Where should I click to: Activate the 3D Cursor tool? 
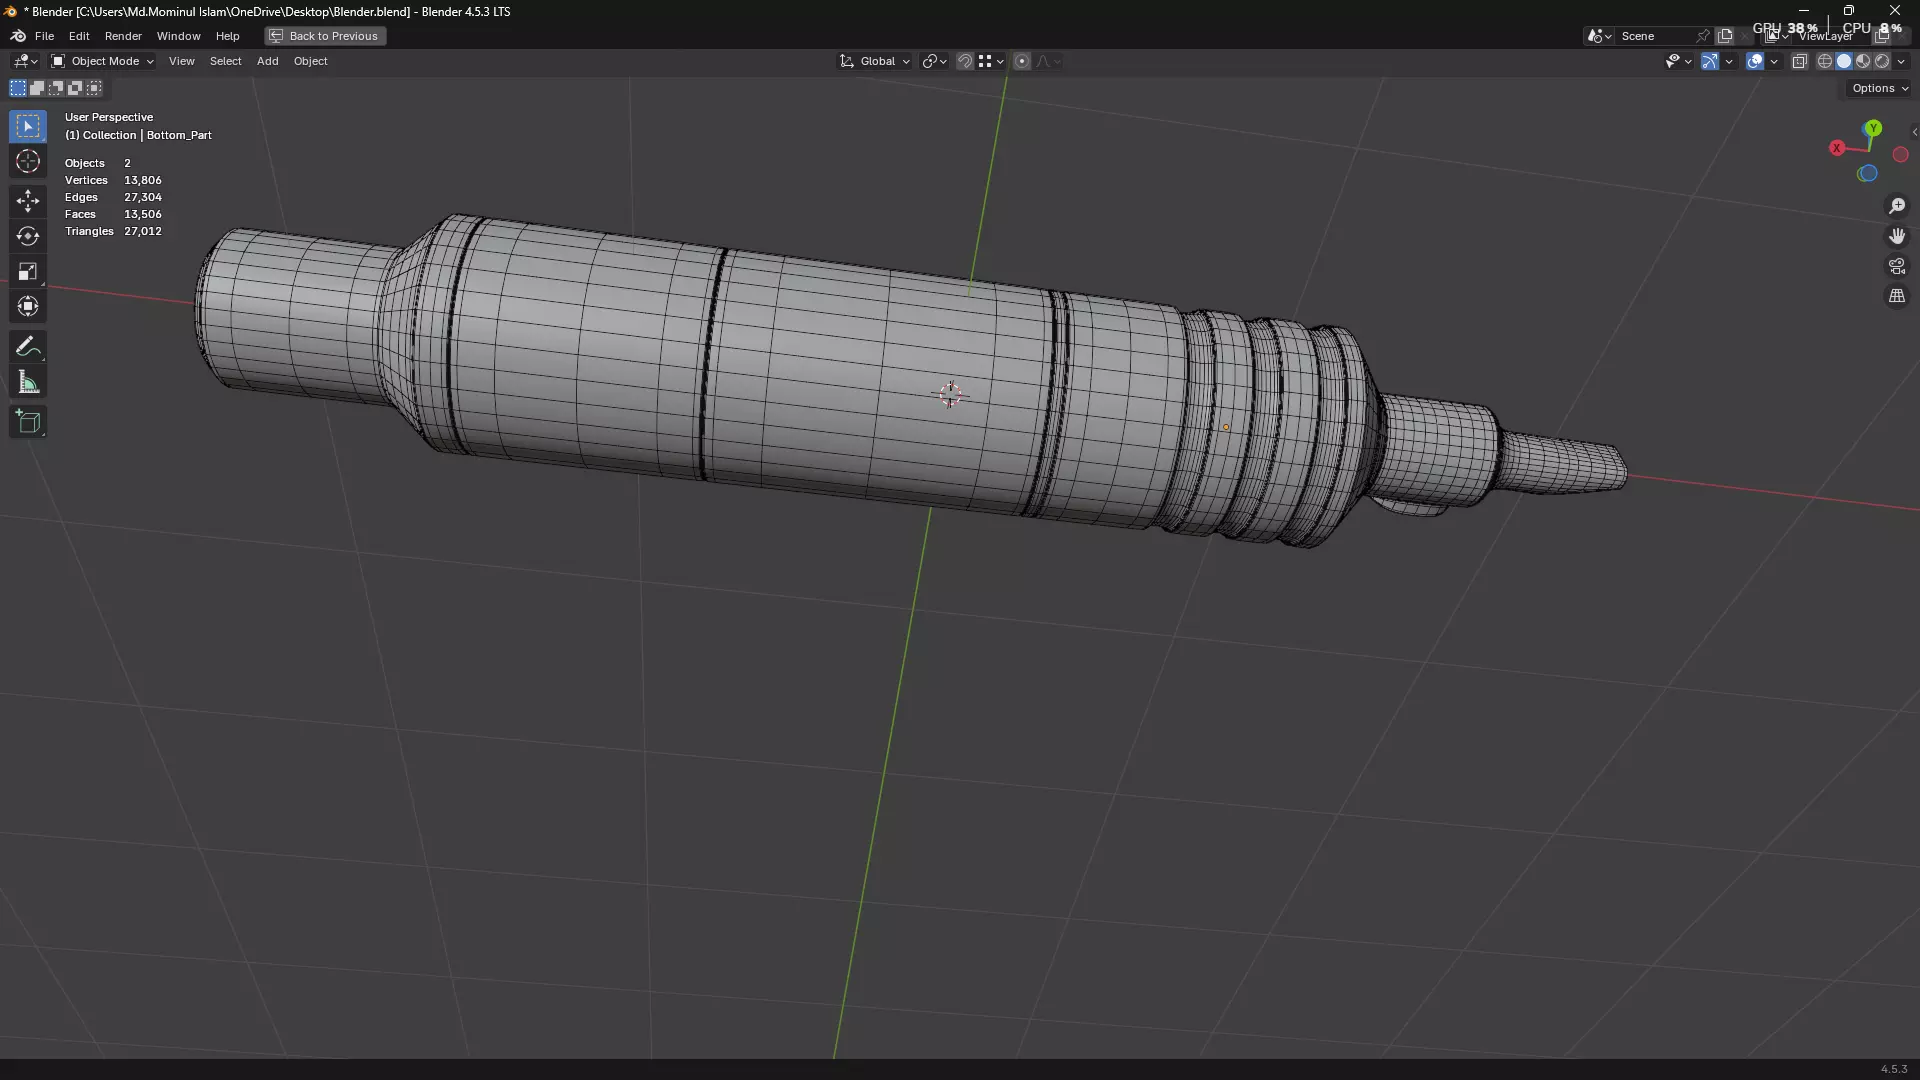[x=28, y=161]
